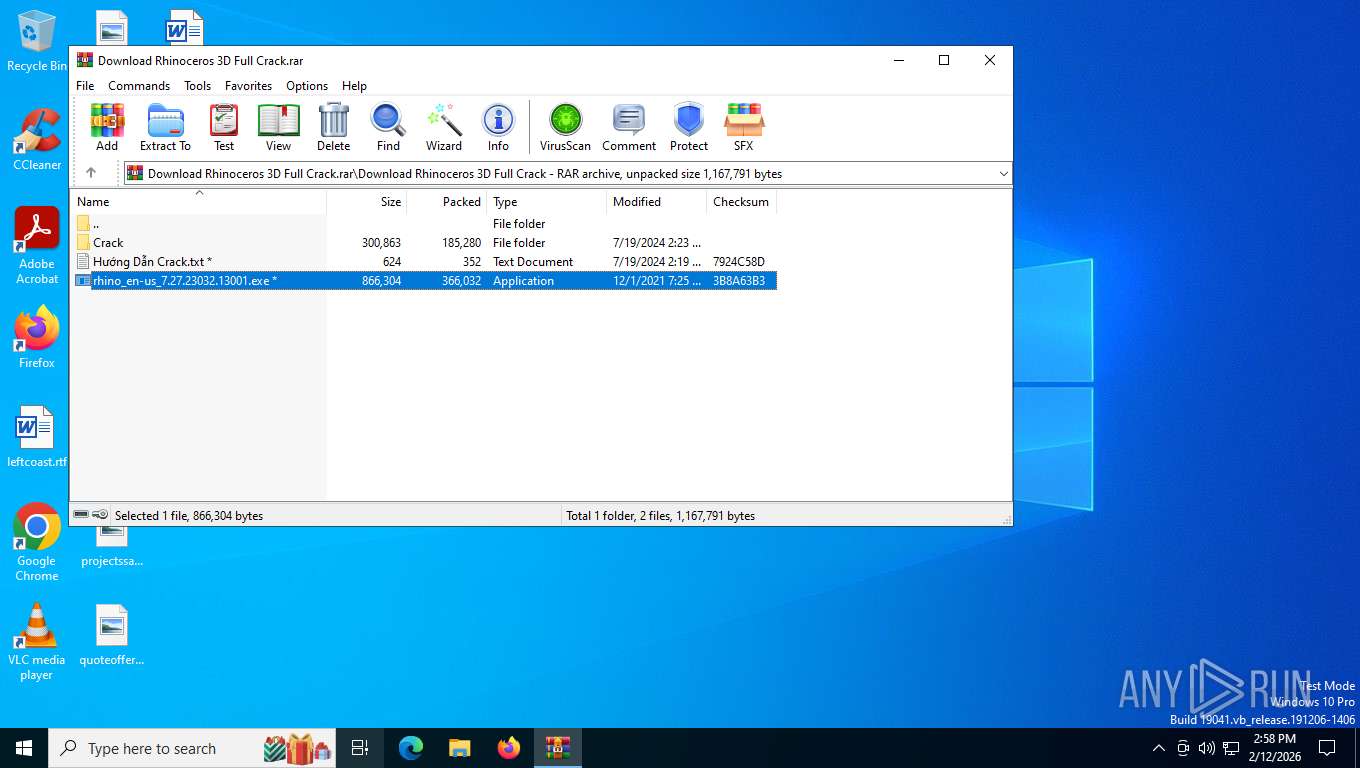This screenshot has height=768, width=1360.
Task: Open the notification center icon
Action: (x=1327, y=748)
